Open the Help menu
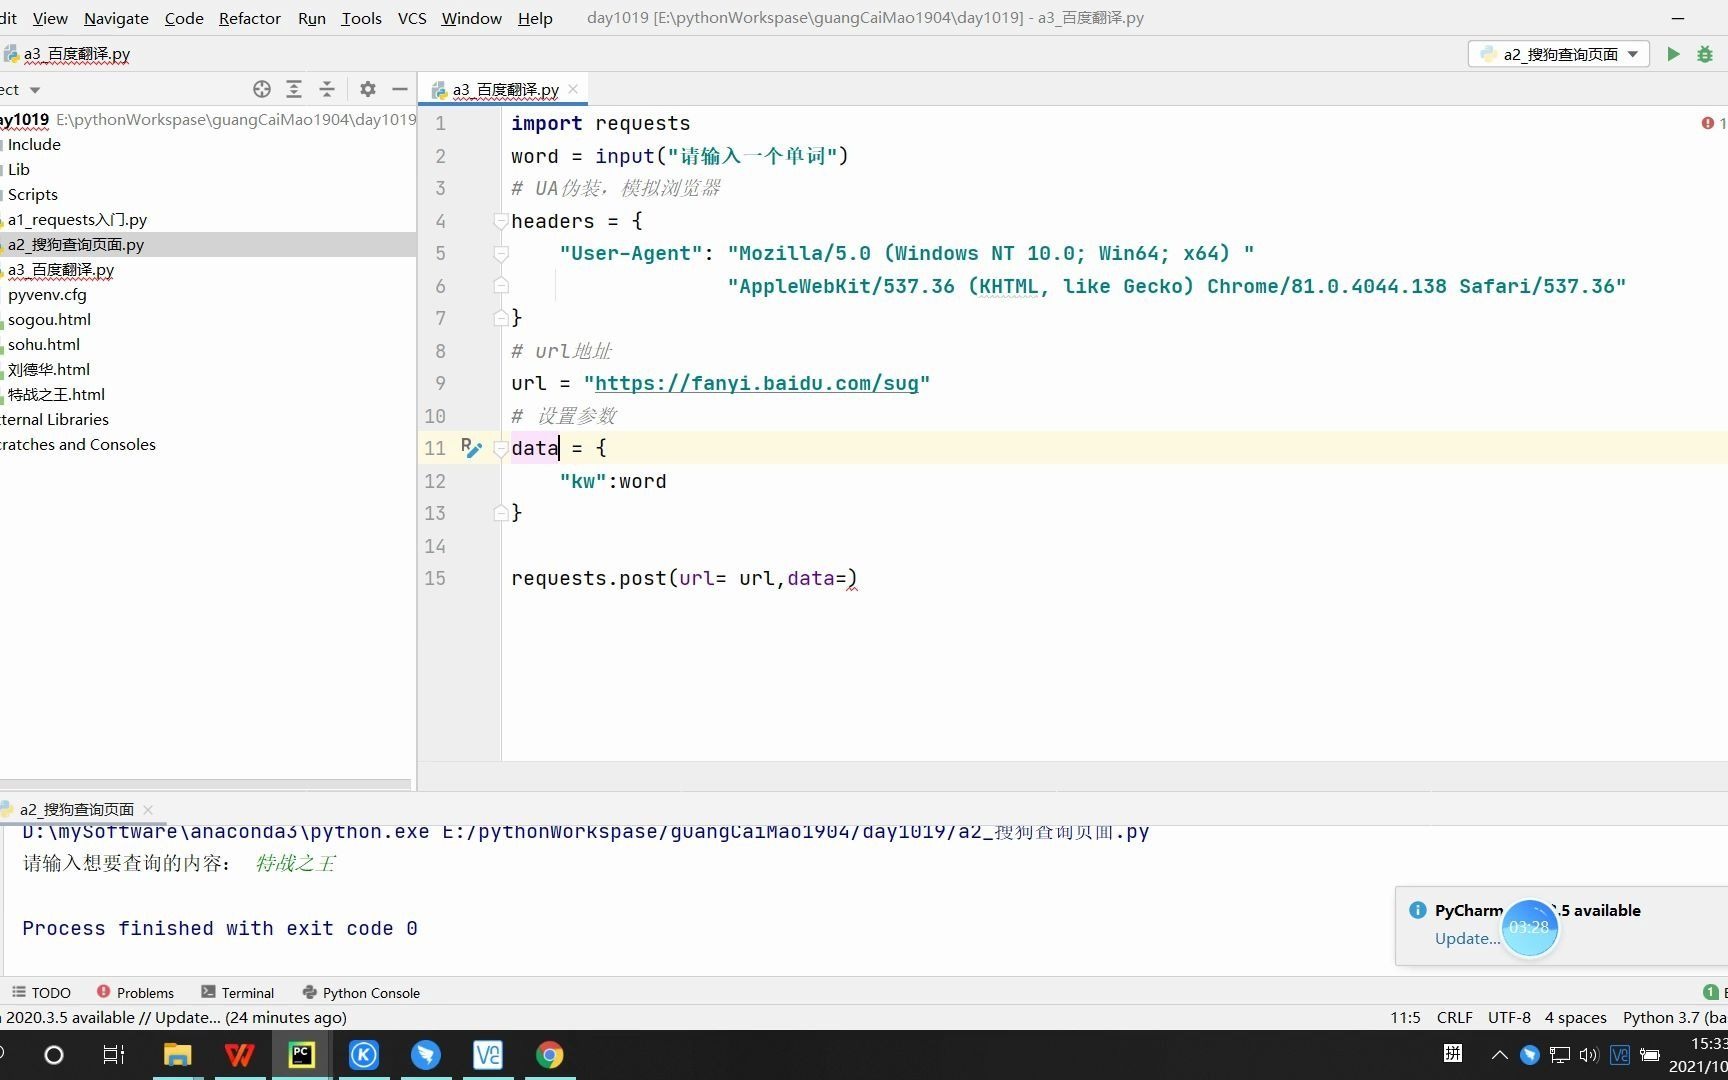This screenshot has width=1728, height=1080. pyautogui.click(x=535, y=18)
